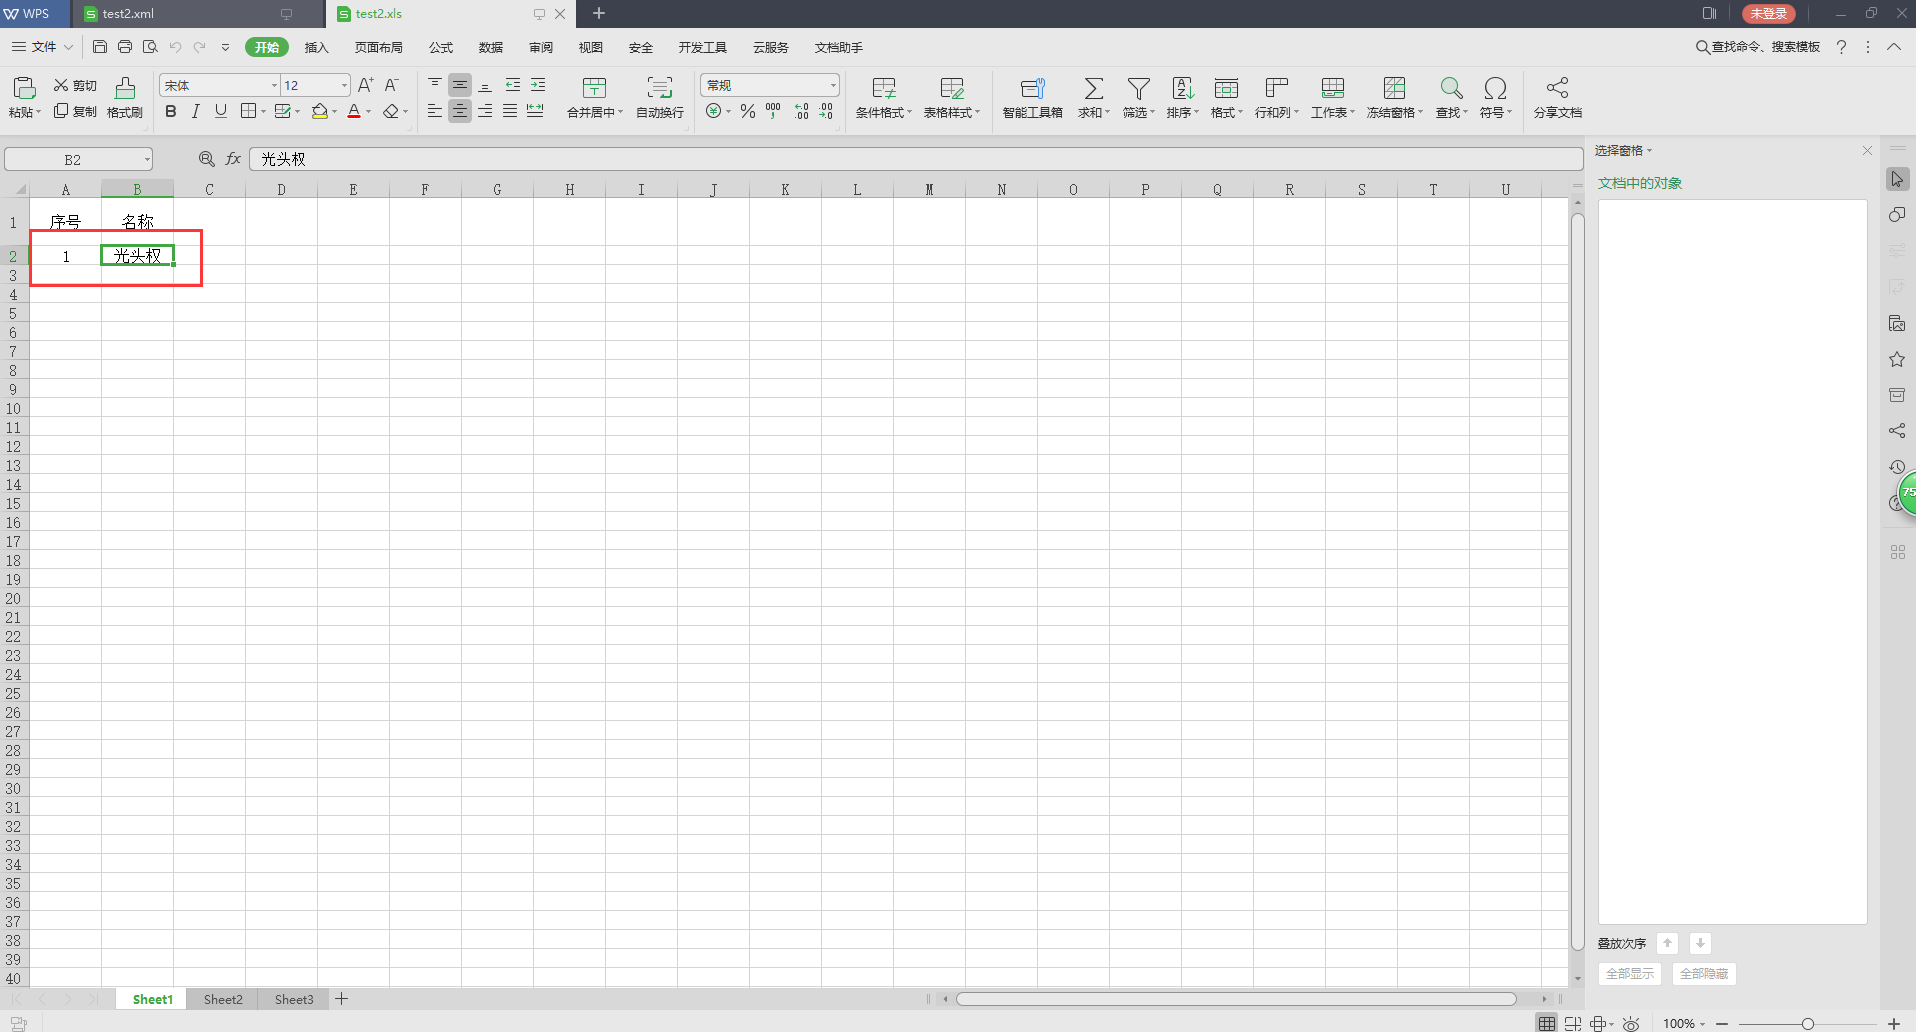Screen dimensions: 1916x1032
Task: Click the Sort (排序) A-Z icon
Action: click(1182, 88)
